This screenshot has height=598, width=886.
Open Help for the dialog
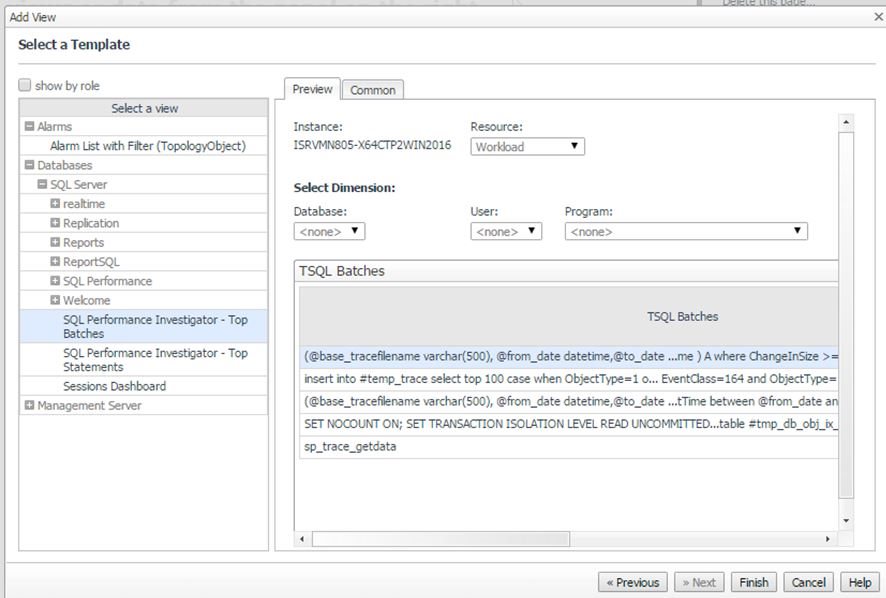coord(860,582)
